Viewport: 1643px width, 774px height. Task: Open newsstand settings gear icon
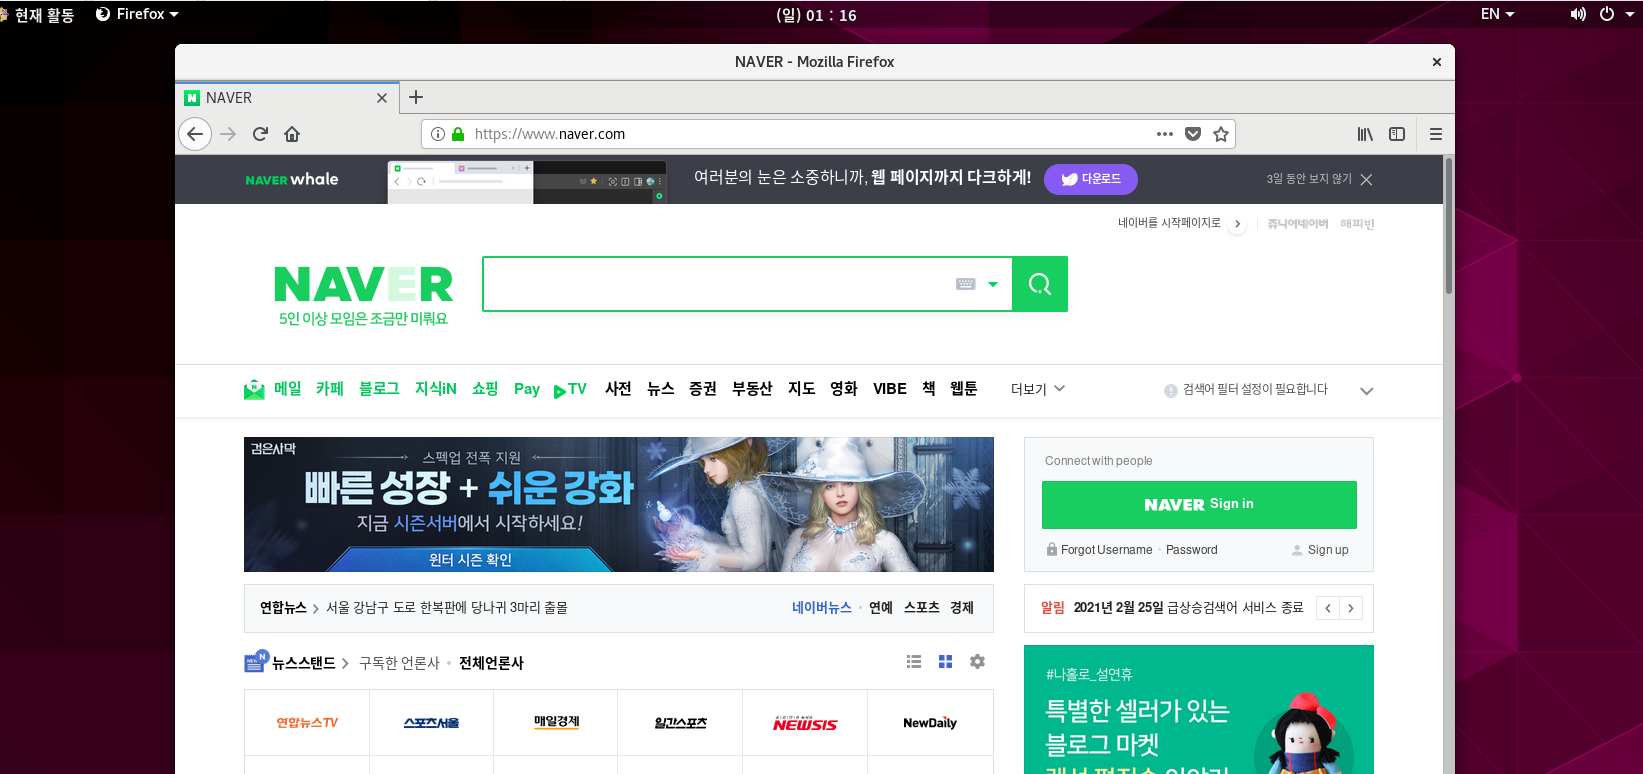pos(978,662)
